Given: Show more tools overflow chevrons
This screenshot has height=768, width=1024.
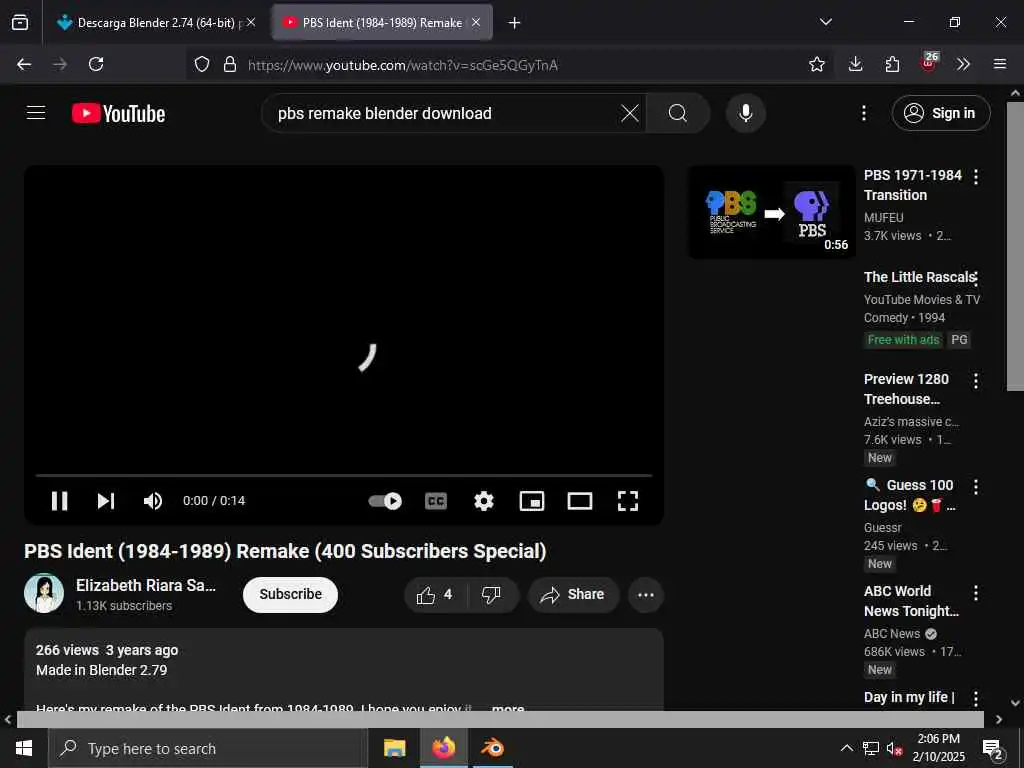Looking at the screenshot, I should (963, 64).
